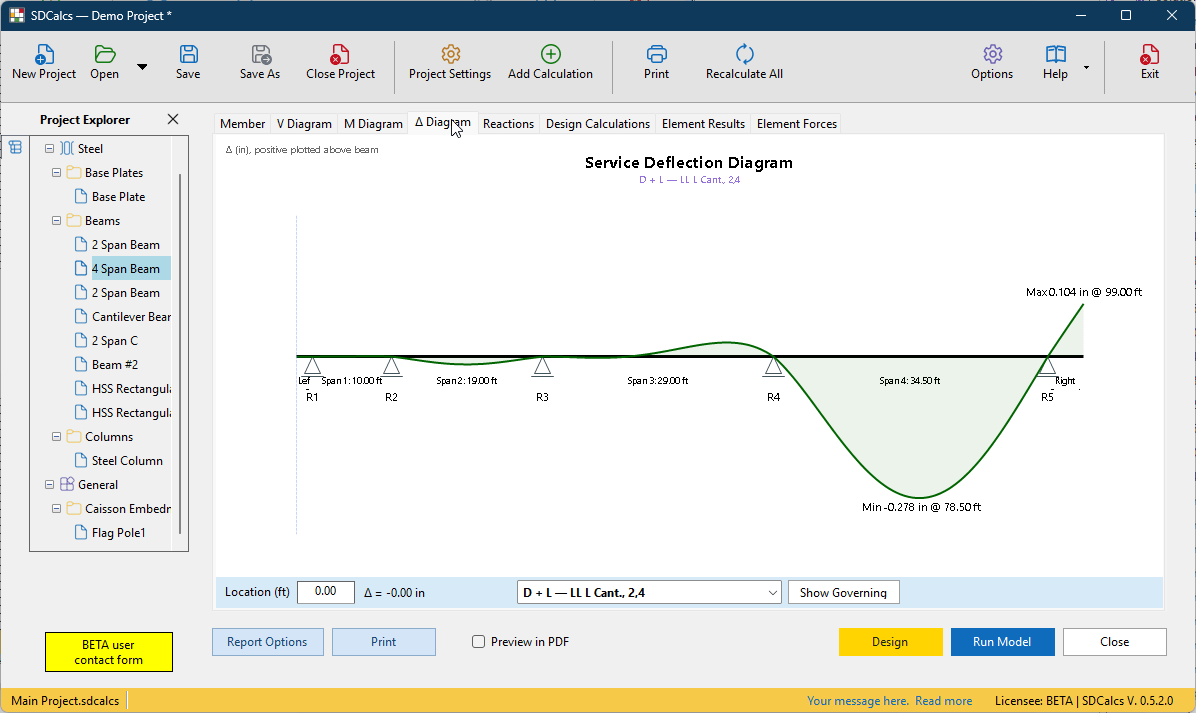
Task: Click the yellow Design button
Action: (890, 642)
